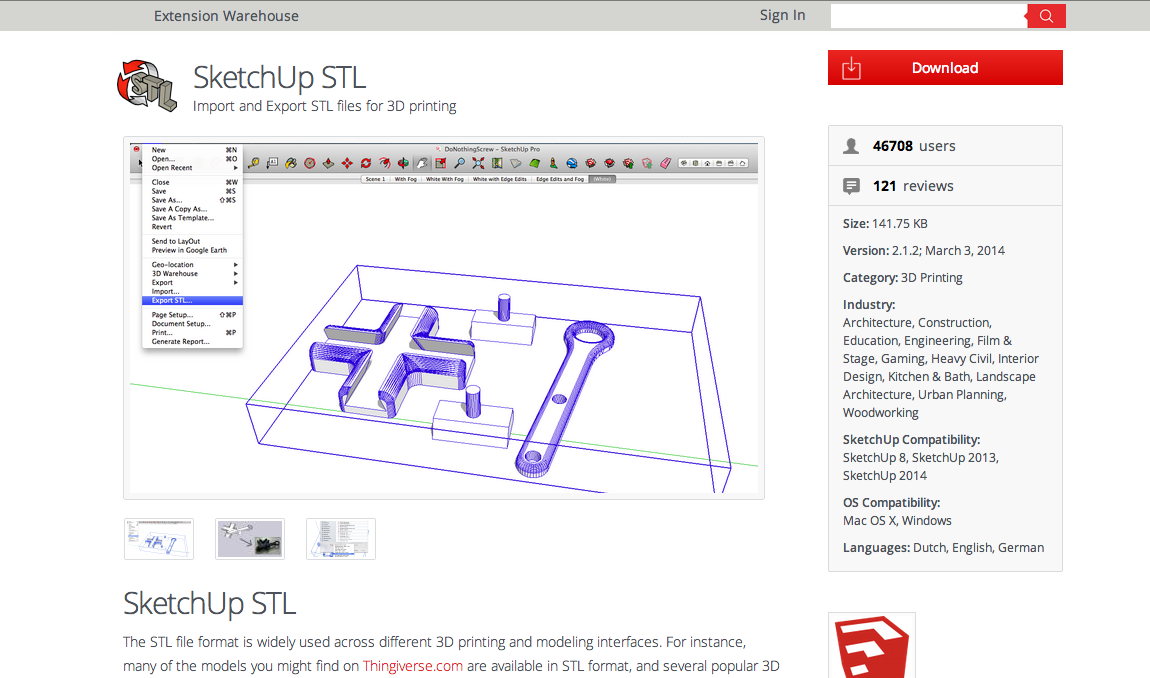Click the main SketchUp model screenshot
Image resolution: width=1150 pixels, height=678 pixels.
tap(444, 318)
